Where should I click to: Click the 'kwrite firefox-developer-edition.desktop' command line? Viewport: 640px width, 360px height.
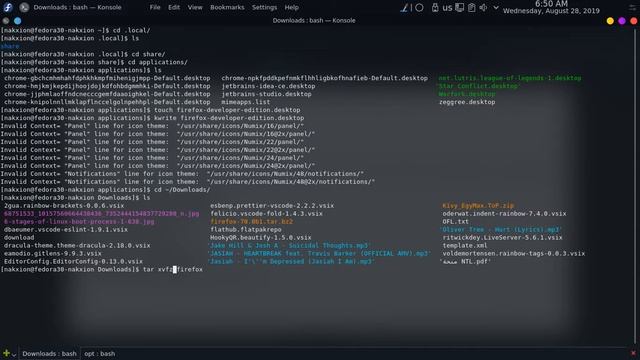click(x=229, y=118)
